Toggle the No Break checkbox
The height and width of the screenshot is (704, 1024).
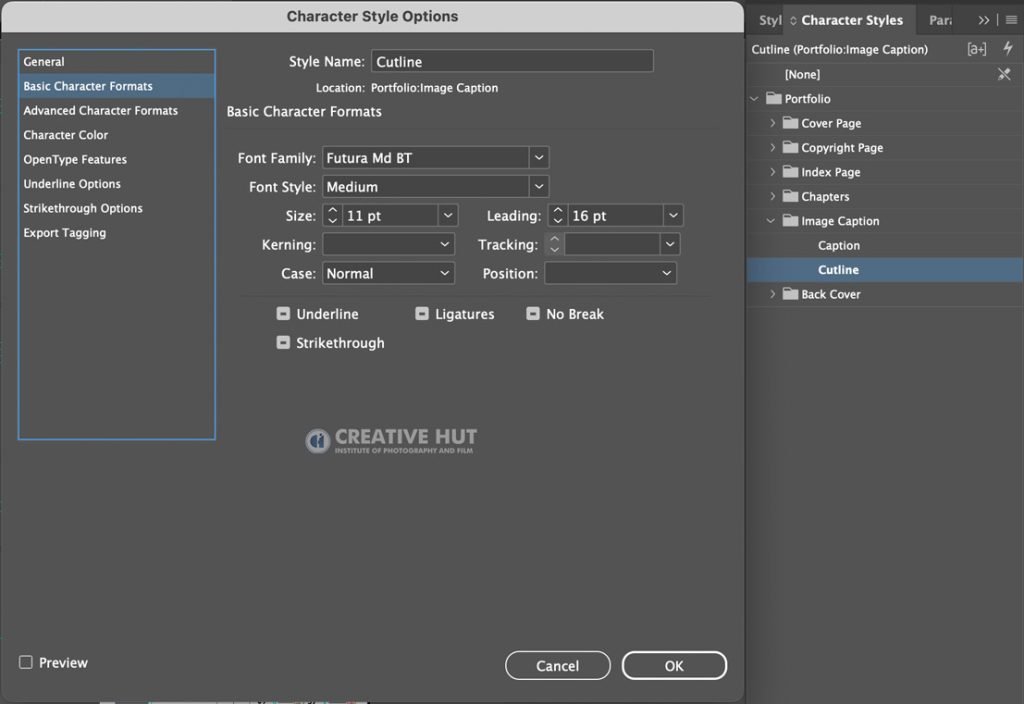533,313
